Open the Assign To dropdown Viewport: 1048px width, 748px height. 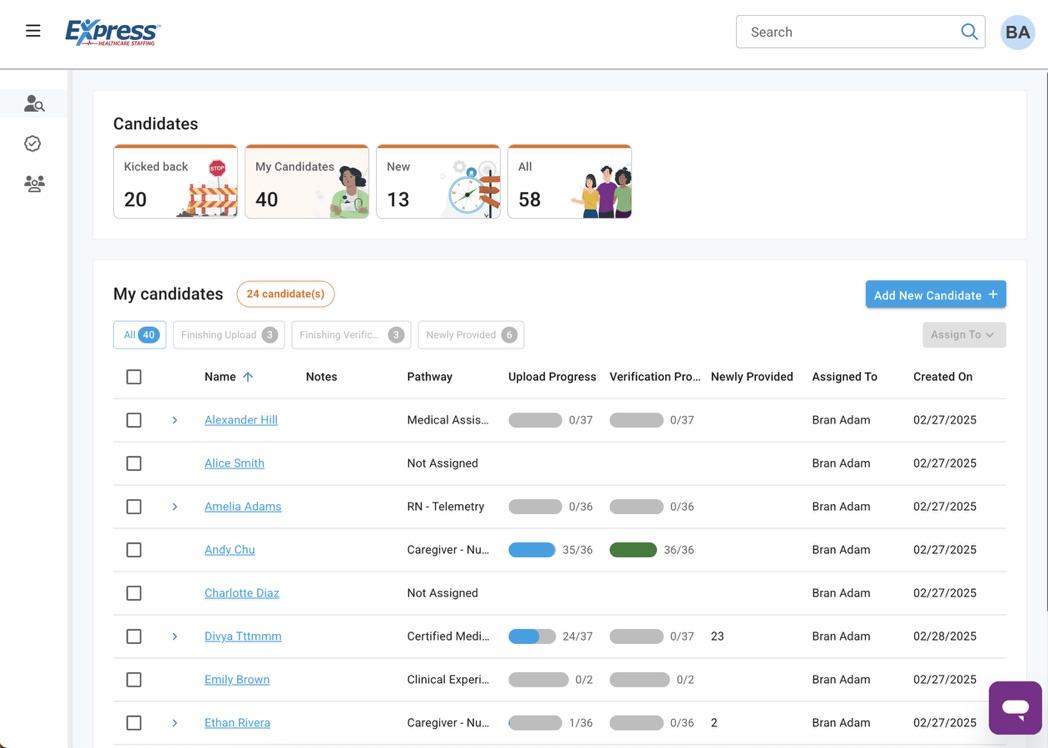pyautogui.click(x=963, y=335)
